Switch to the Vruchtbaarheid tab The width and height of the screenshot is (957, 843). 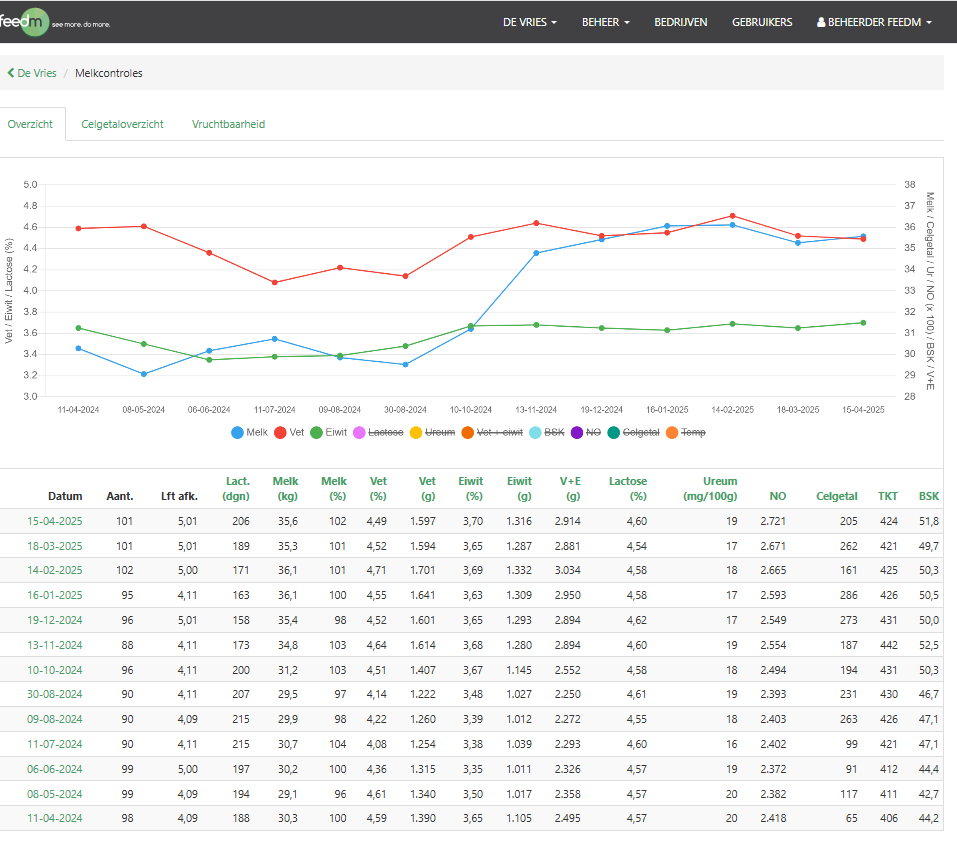coord(228,124)
